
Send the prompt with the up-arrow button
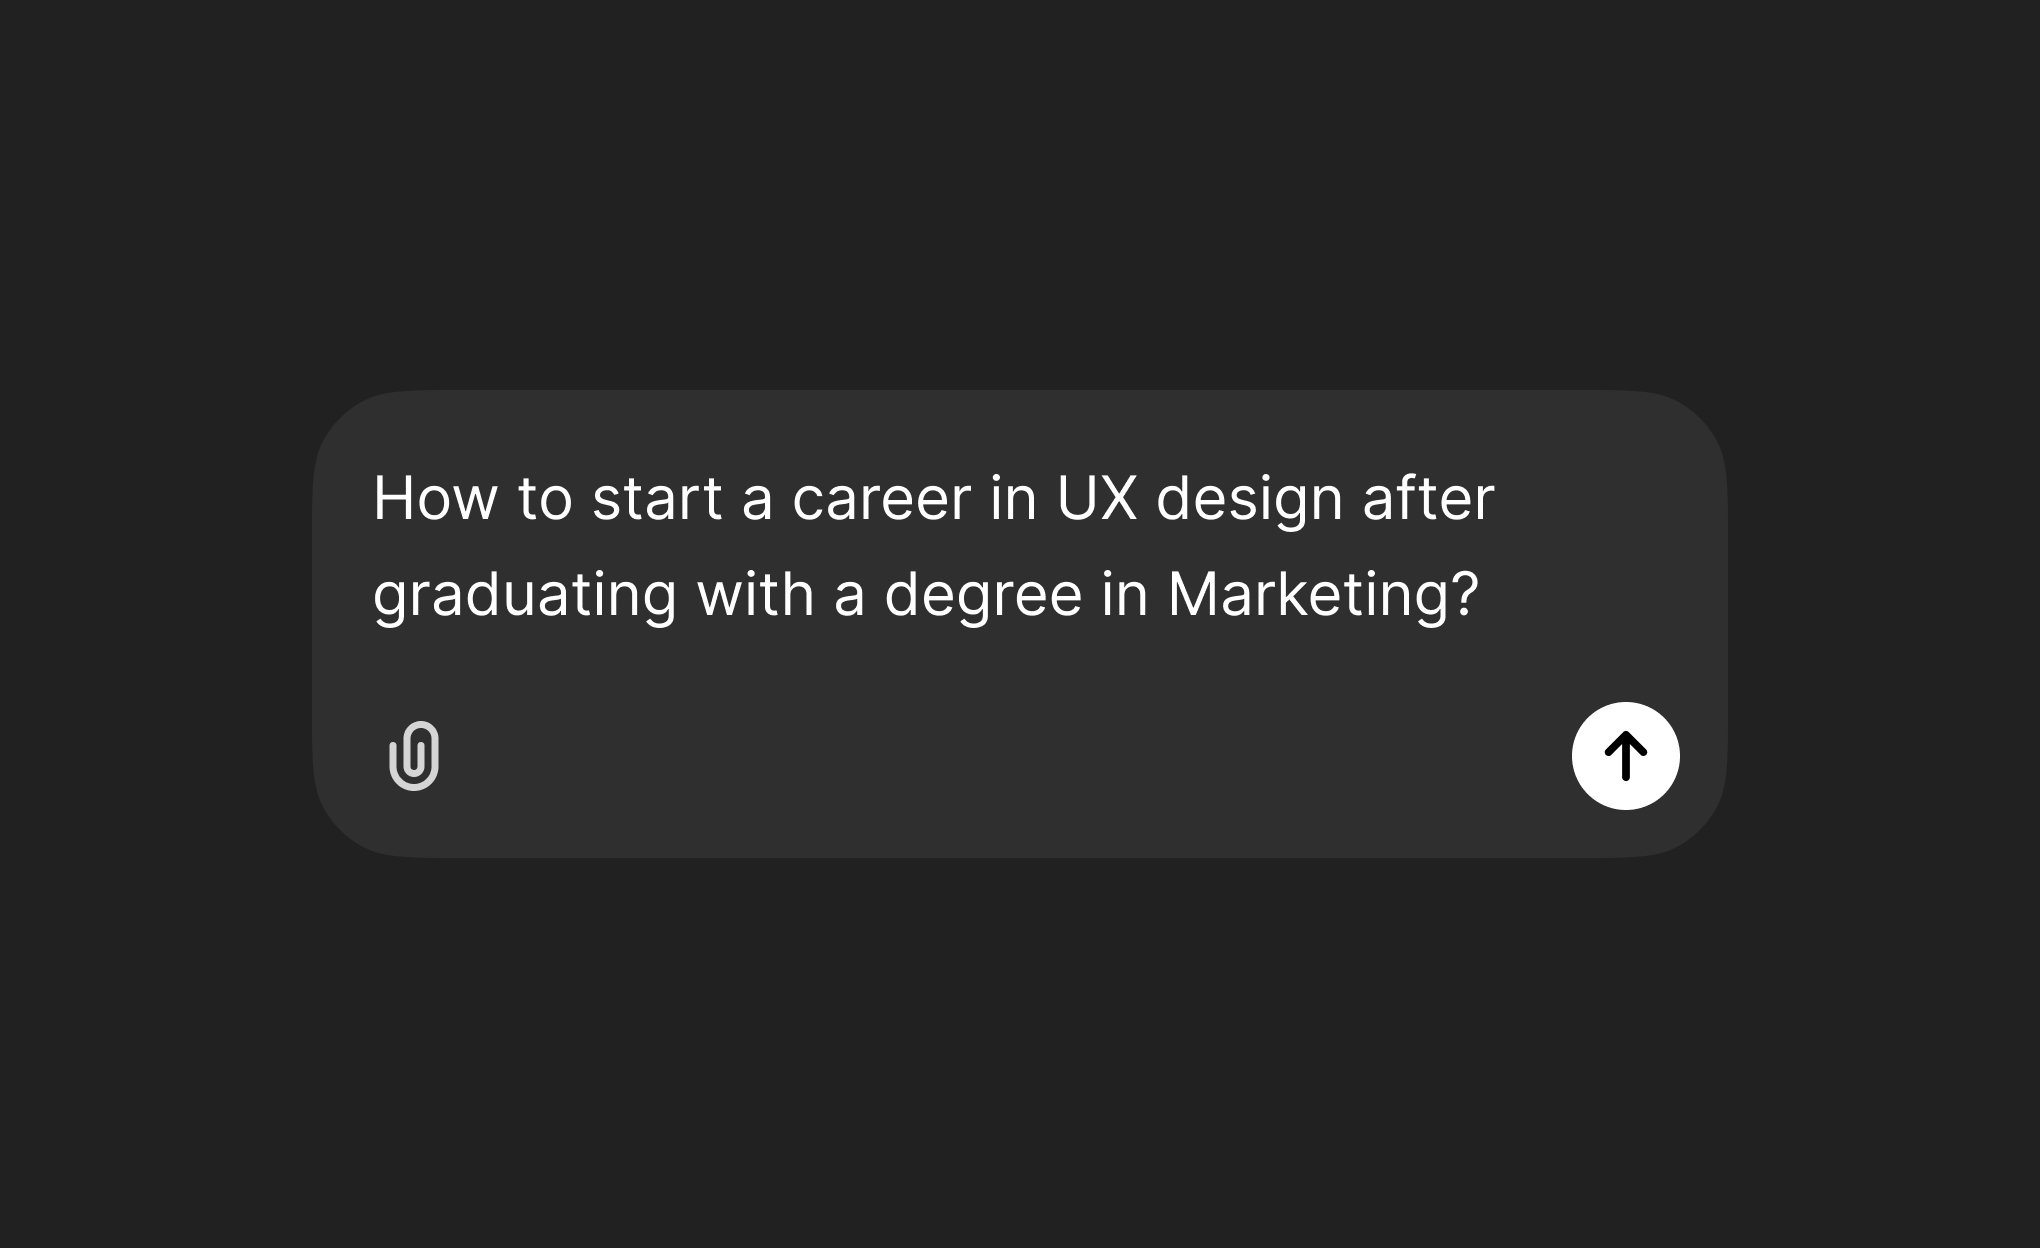pyautogui.click(x=1625, y=756)
